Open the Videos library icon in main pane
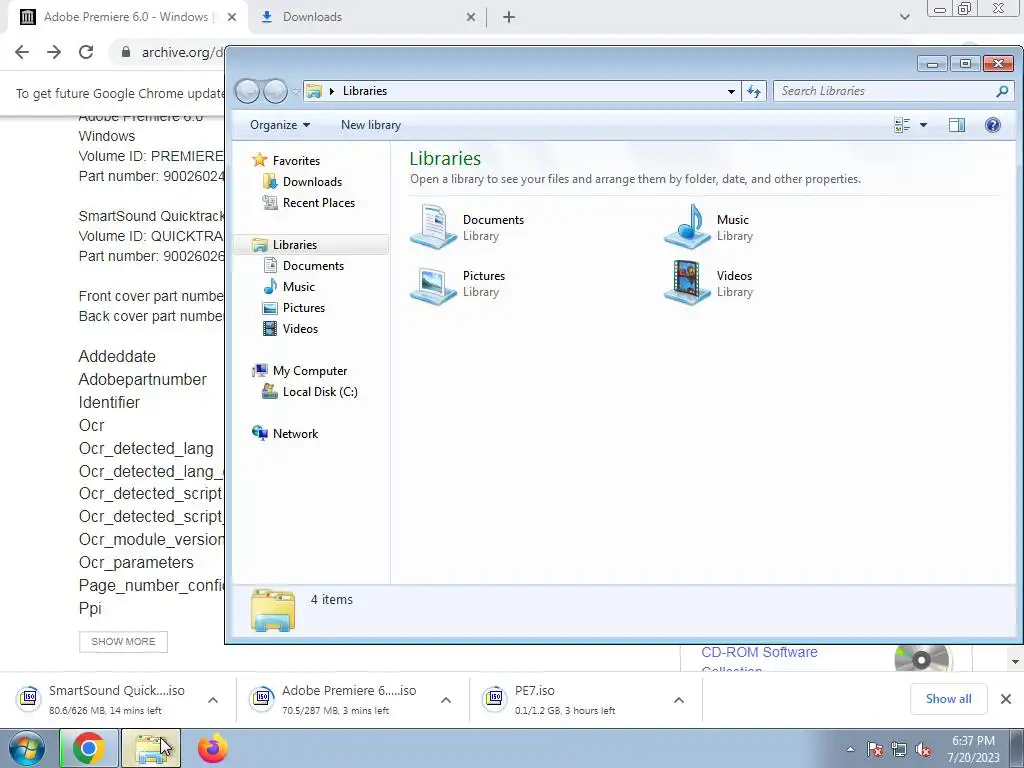Image resolution: width=1024 pixels, height=768 pixels. (x=687, y=283)
